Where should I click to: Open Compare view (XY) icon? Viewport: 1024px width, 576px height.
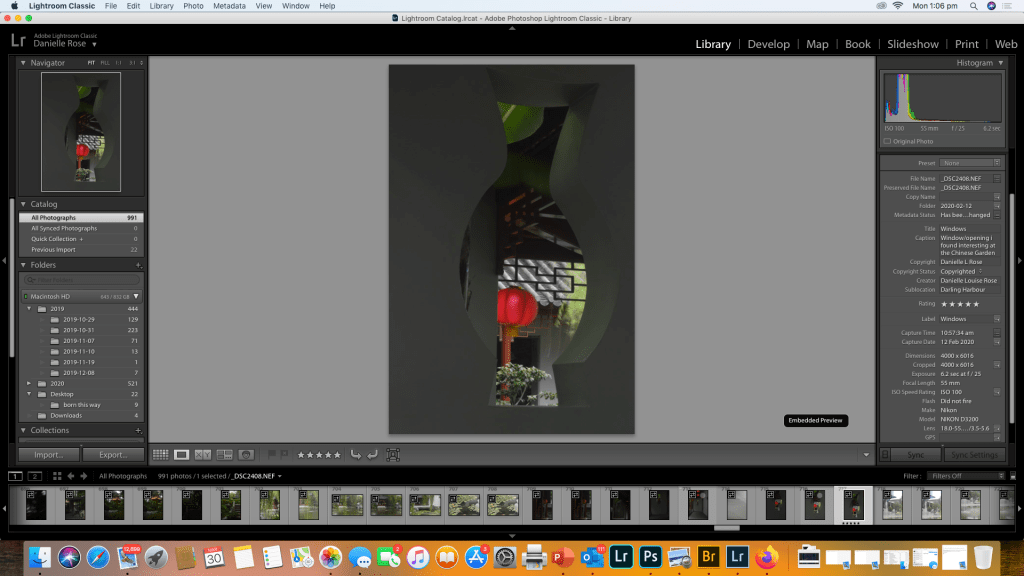pos(203,455)
